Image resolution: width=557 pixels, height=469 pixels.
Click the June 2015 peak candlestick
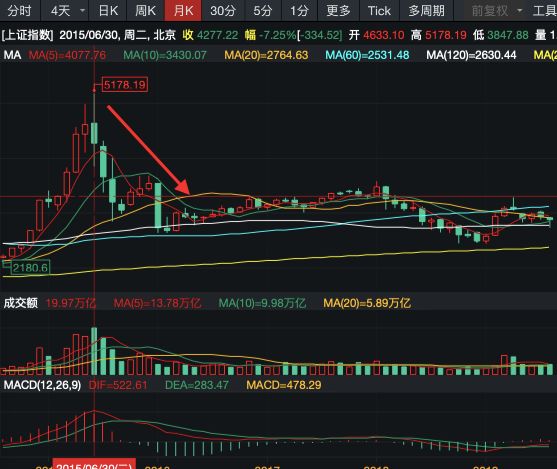[94, 133]
